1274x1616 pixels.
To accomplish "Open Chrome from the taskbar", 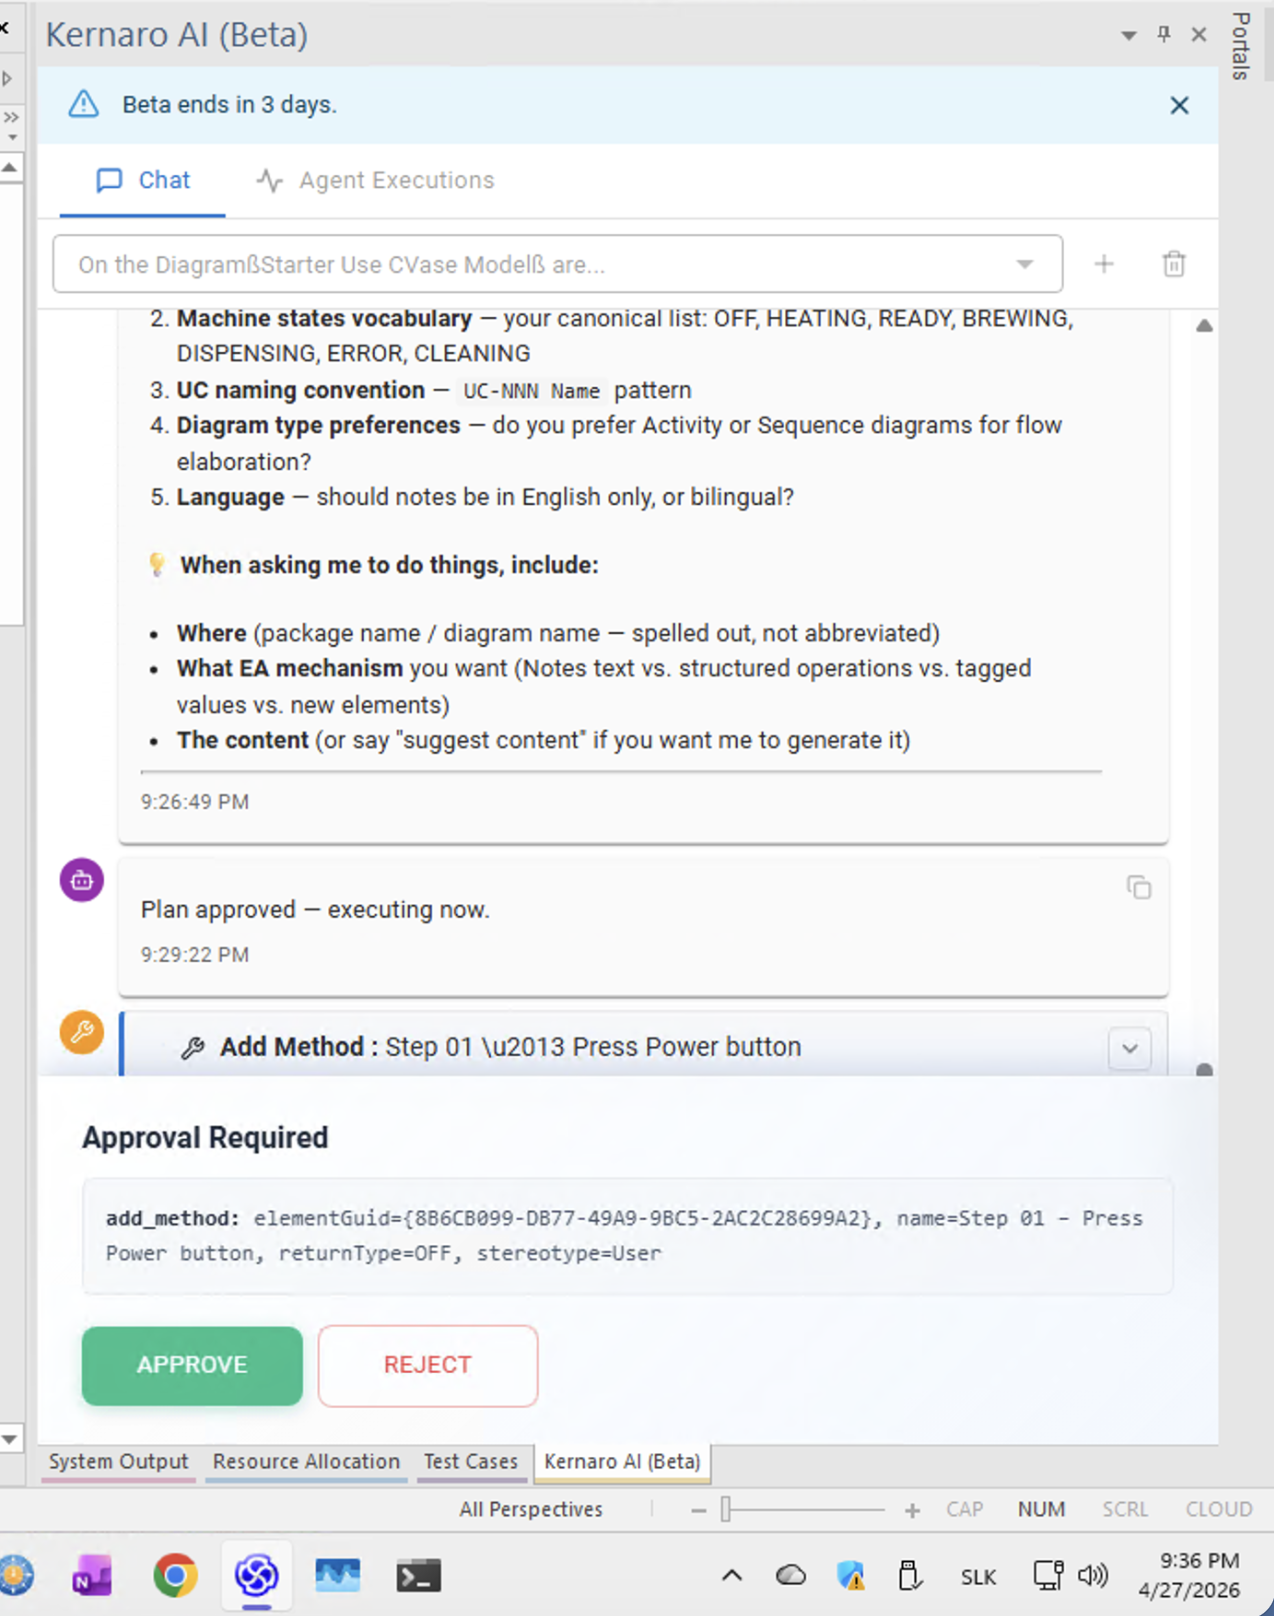I will pos(175,1575).
